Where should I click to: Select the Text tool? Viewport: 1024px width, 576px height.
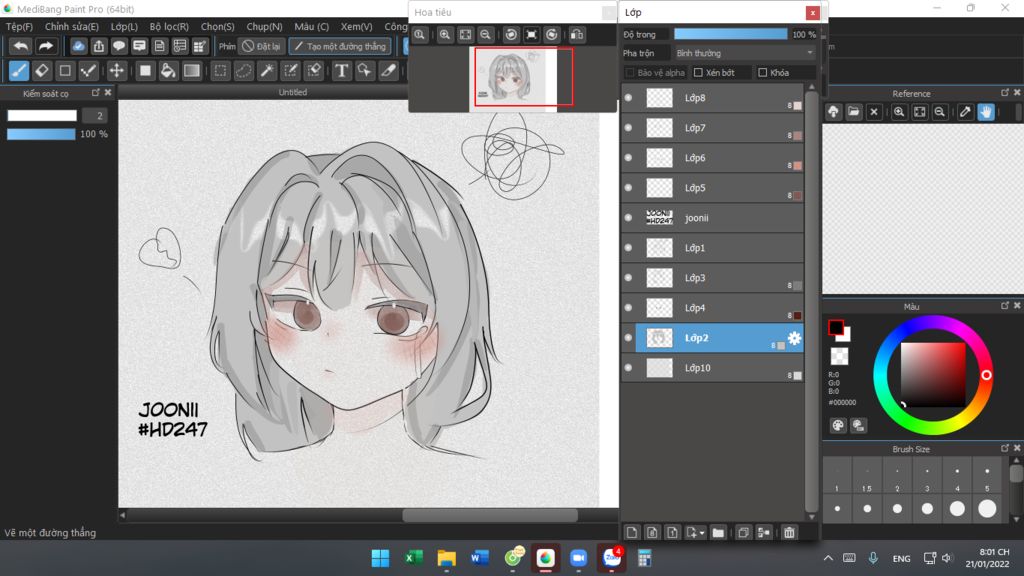point(342,71)
